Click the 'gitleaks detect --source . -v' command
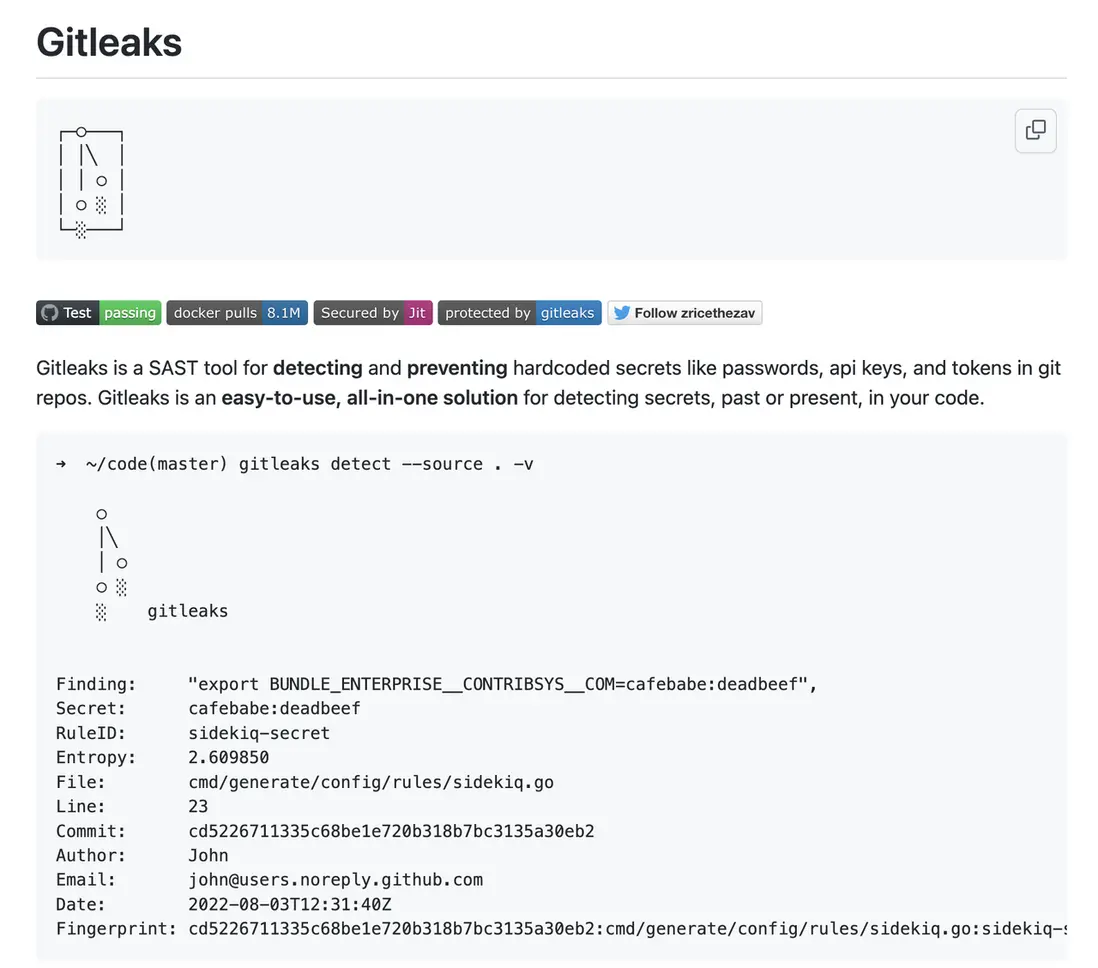Viewport: 1098px width, 968px height. tap(386, 464)
